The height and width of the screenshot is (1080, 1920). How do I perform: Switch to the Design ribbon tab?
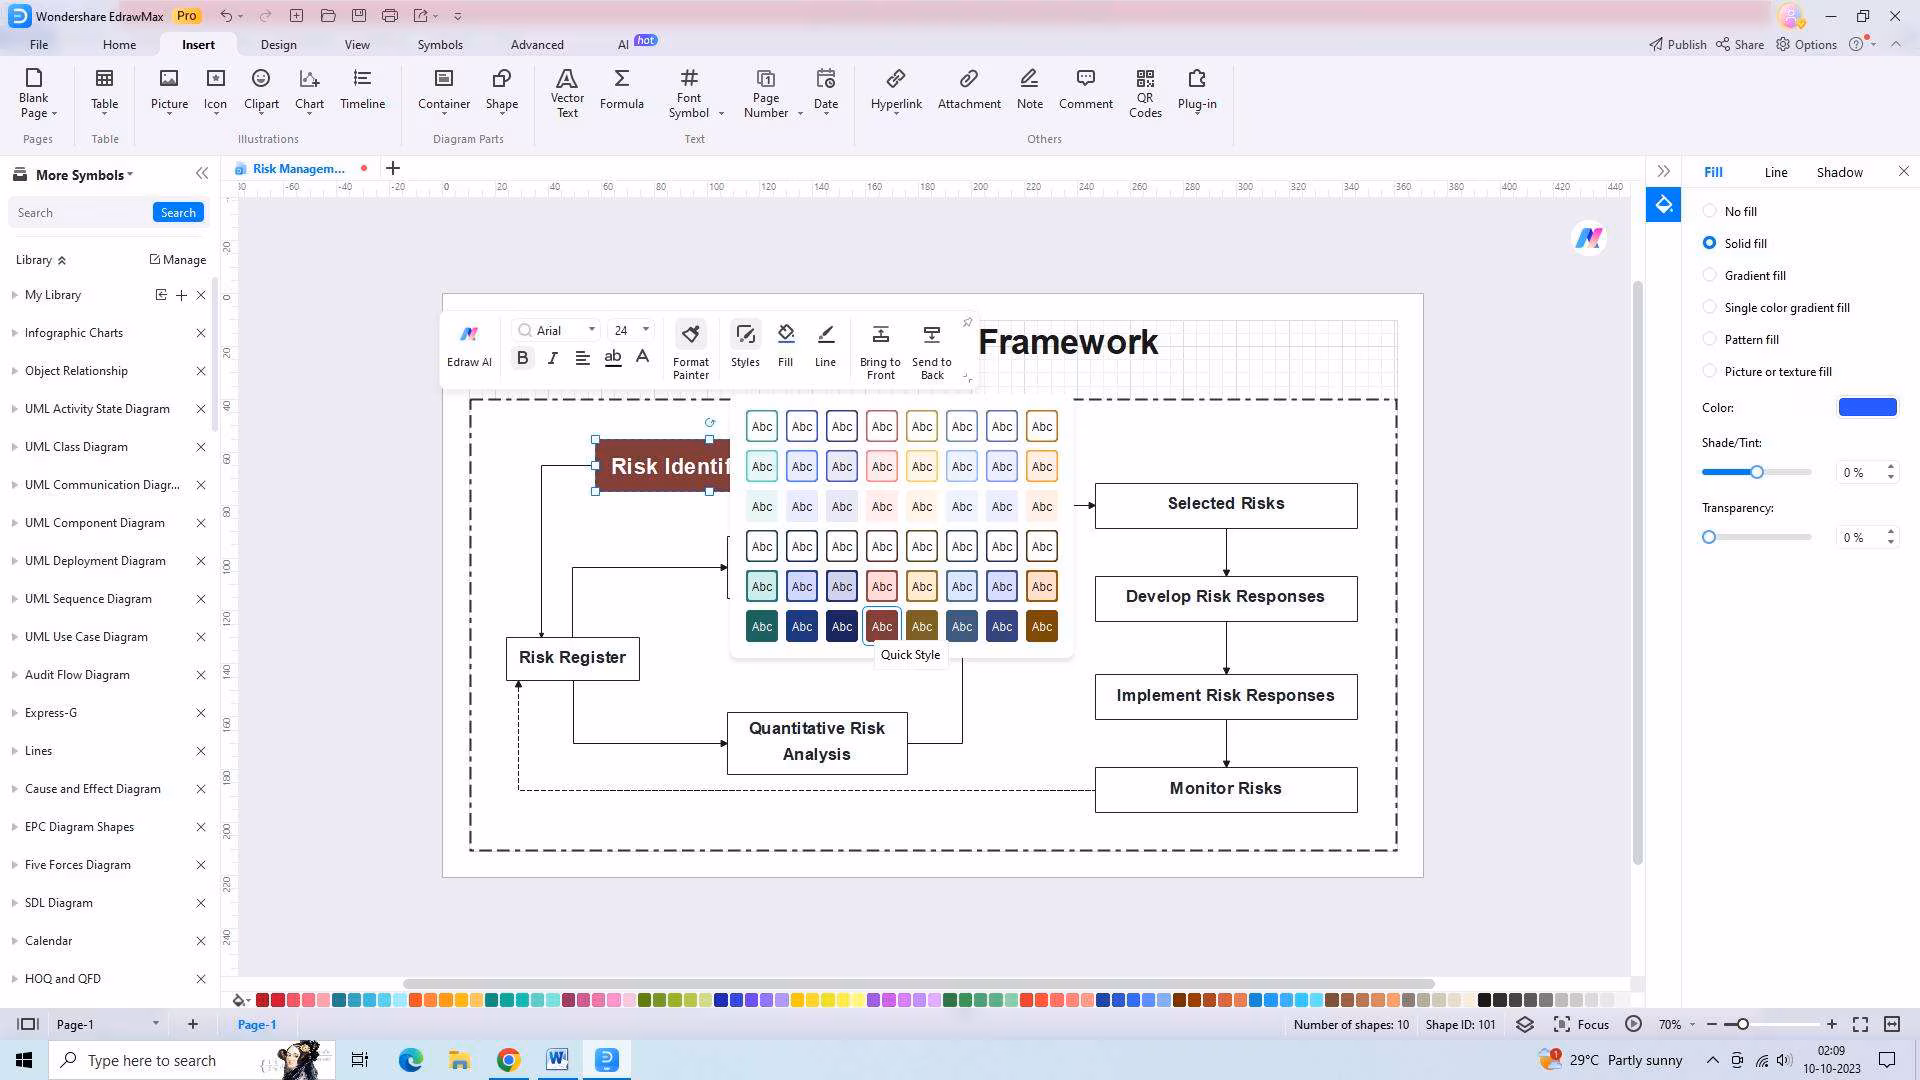278,45
